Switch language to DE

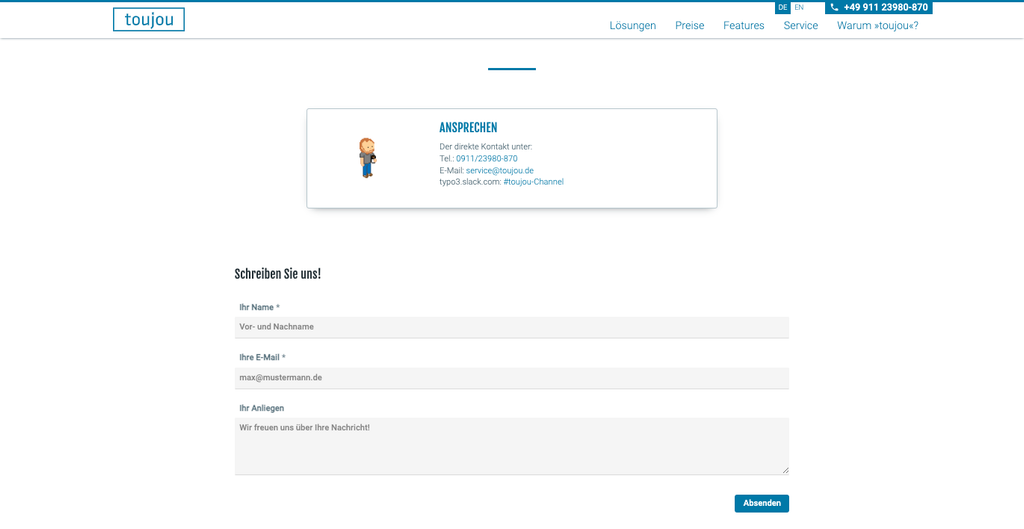(x=783, y=7)
